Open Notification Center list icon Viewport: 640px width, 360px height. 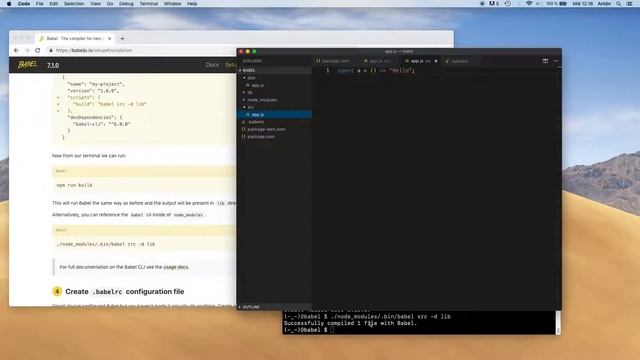[630, 4]
